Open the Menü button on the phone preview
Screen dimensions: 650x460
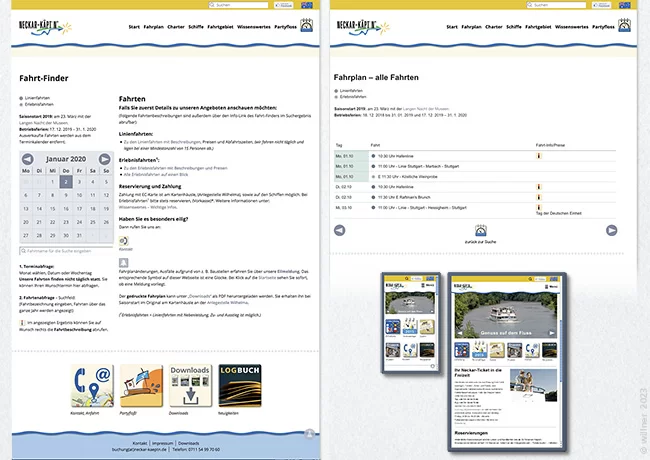(427, 285)
